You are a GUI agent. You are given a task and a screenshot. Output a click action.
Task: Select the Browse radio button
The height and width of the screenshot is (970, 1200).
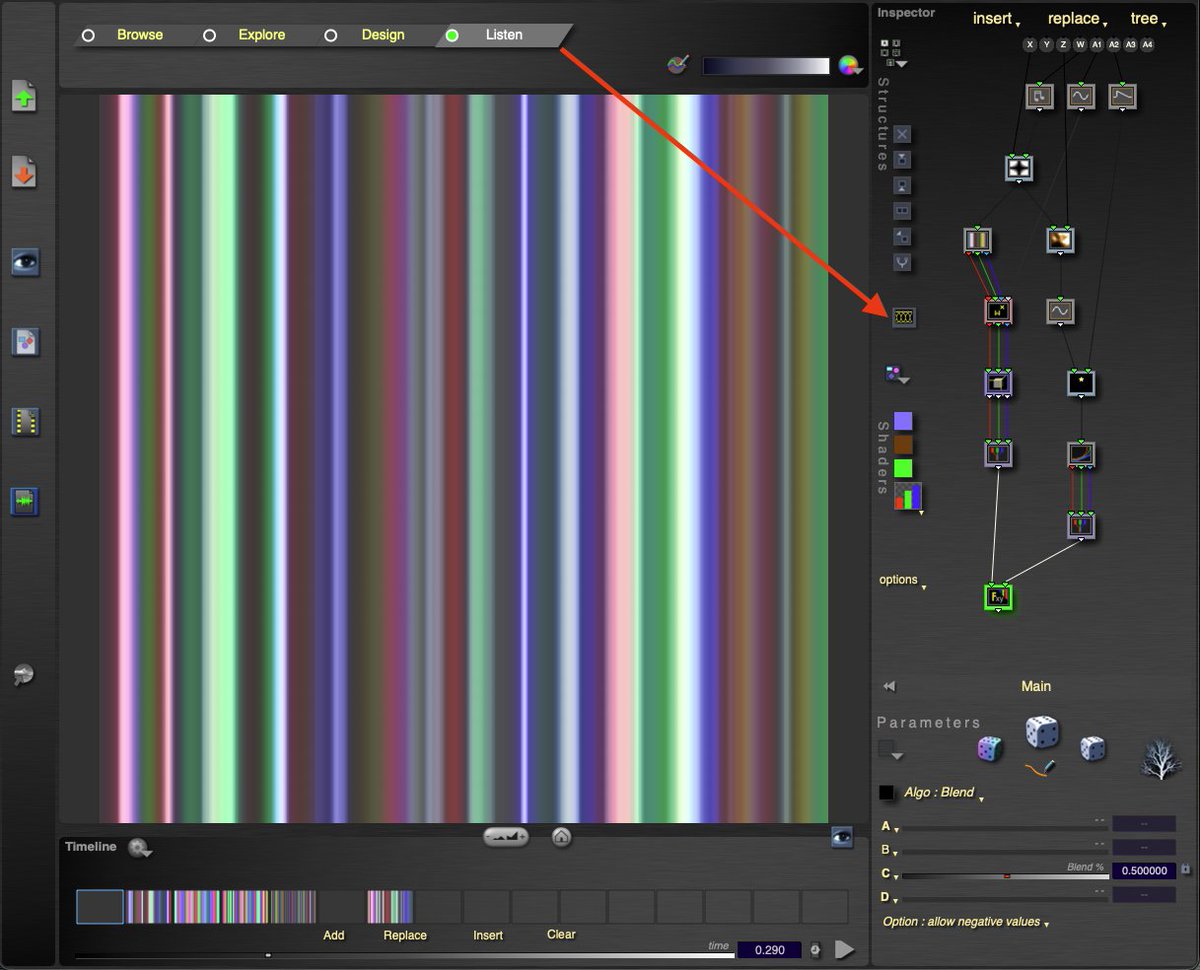88,35
